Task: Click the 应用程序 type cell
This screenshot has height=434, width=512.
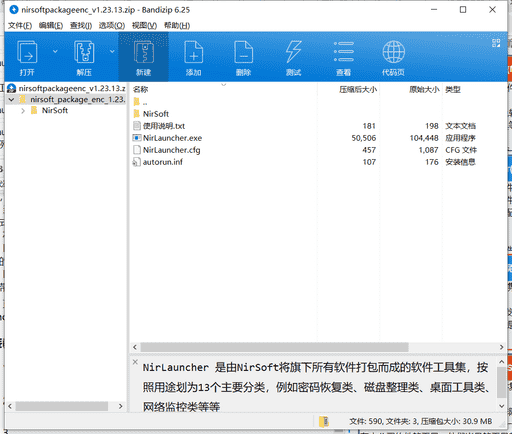Action: point(460,138)
